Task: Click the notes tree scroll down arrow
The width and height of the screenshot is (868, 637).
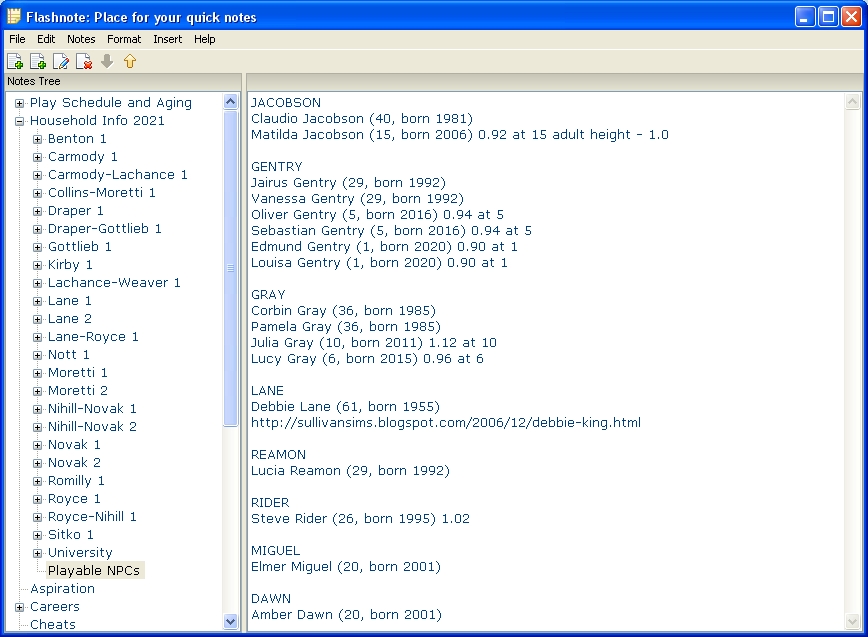Action: [231, 622]
